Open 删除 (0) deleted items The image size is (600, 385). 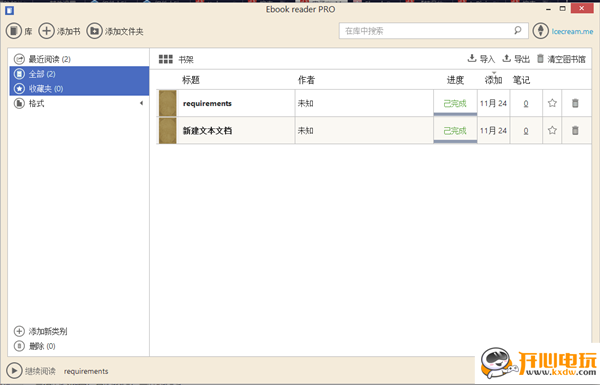34,346
